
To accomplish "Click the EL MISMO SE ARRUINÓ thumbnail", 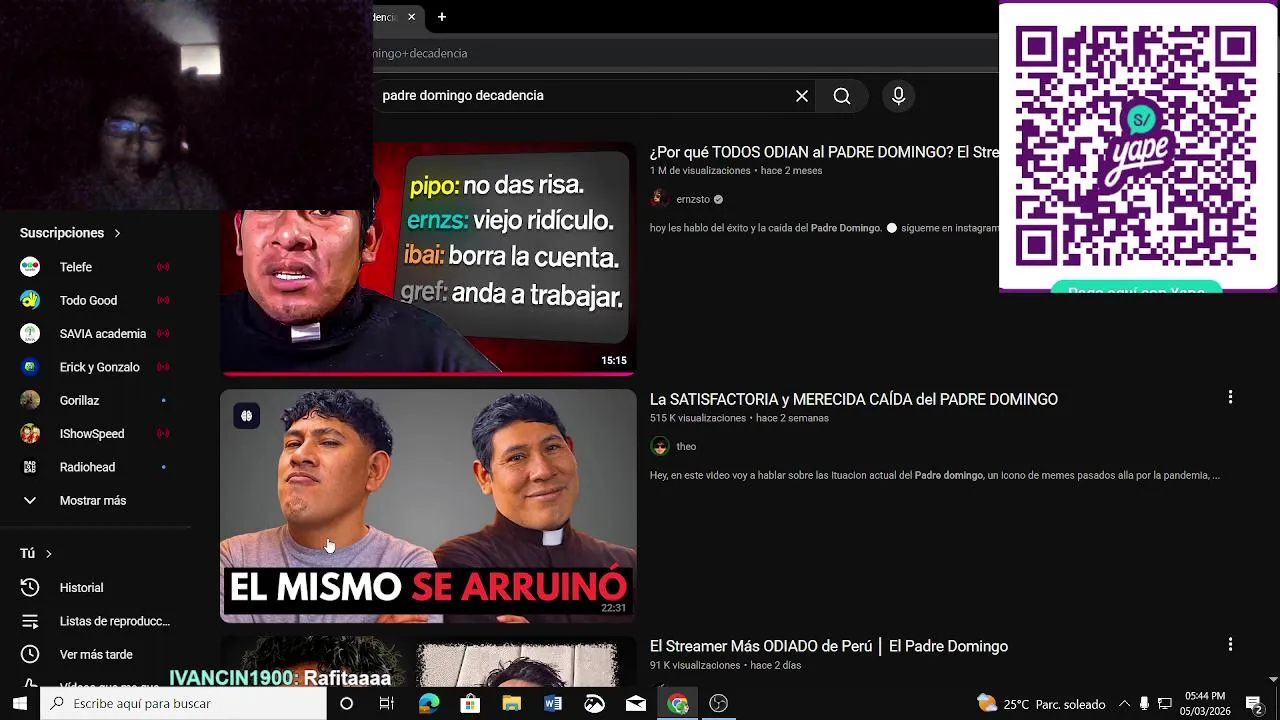I will point(428,506).
